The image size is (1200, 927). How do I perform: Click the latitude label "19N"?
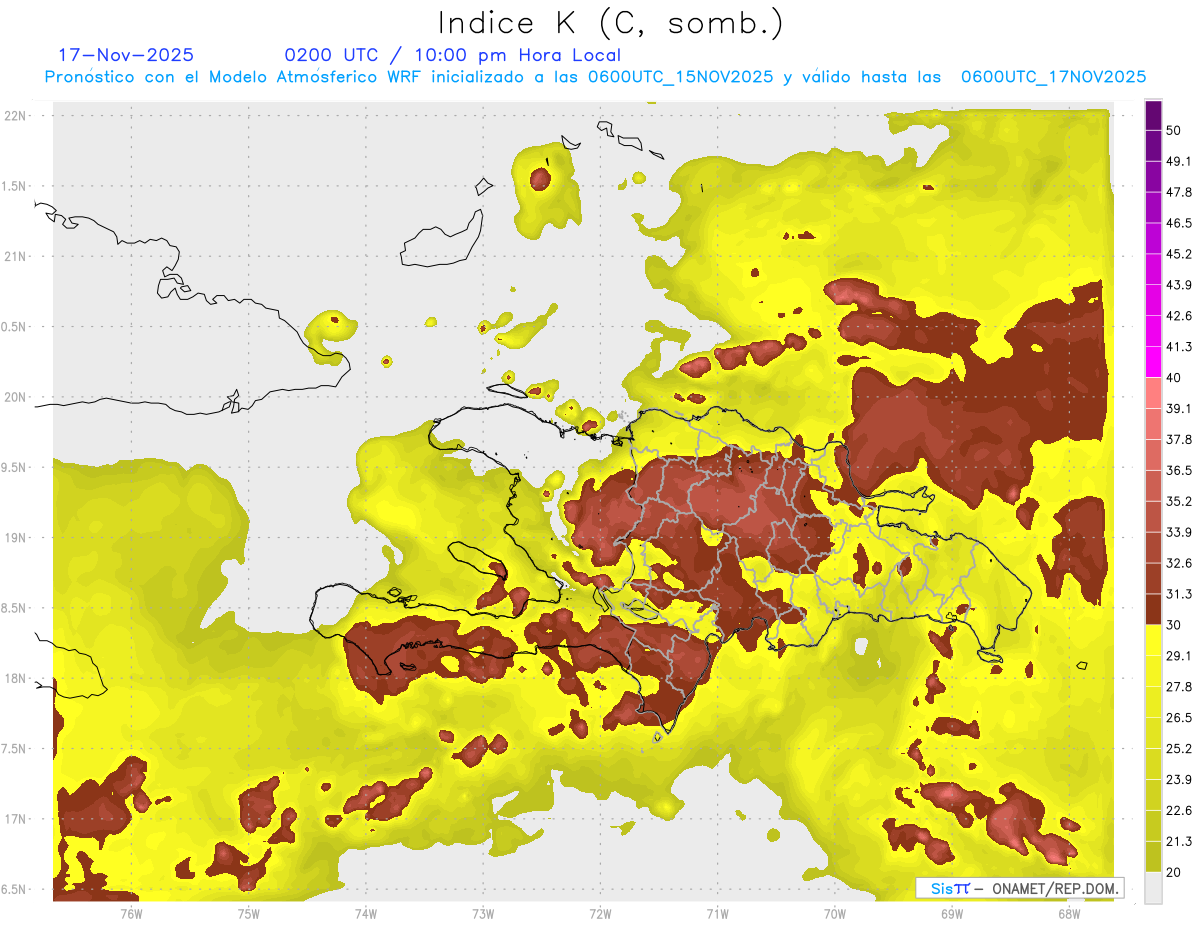click(16, 538)
